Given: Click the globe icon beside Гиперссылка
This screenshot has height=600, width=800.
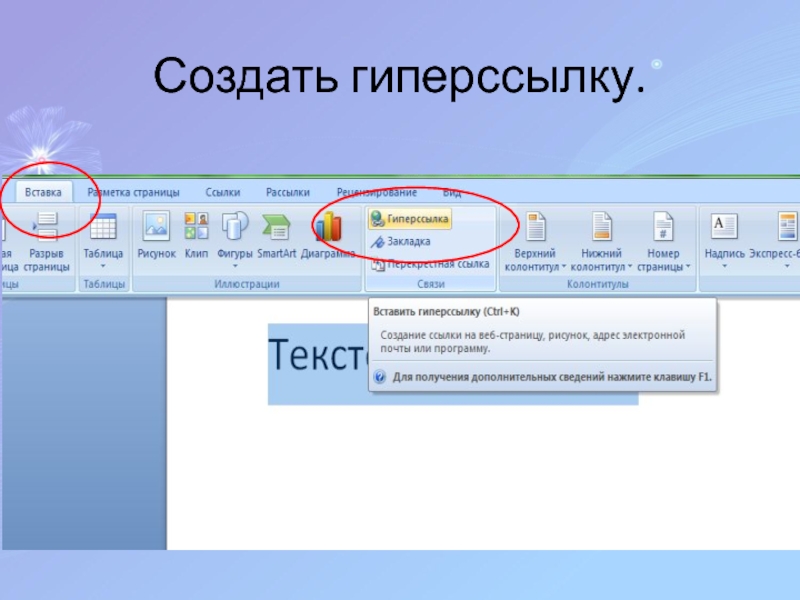Looking at the screenshot, I should click(377, 219).
